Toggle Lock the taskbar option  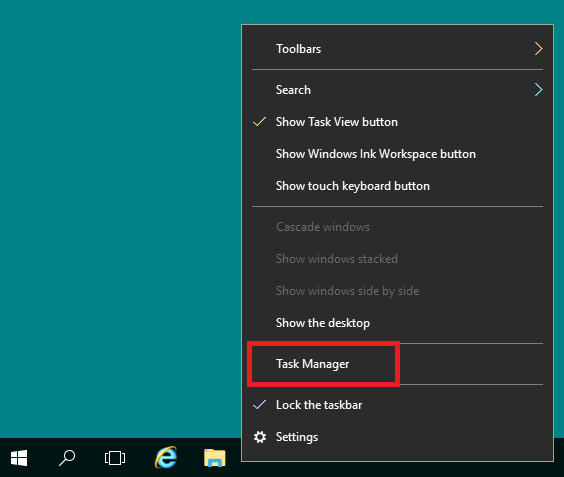pos(397,405)
